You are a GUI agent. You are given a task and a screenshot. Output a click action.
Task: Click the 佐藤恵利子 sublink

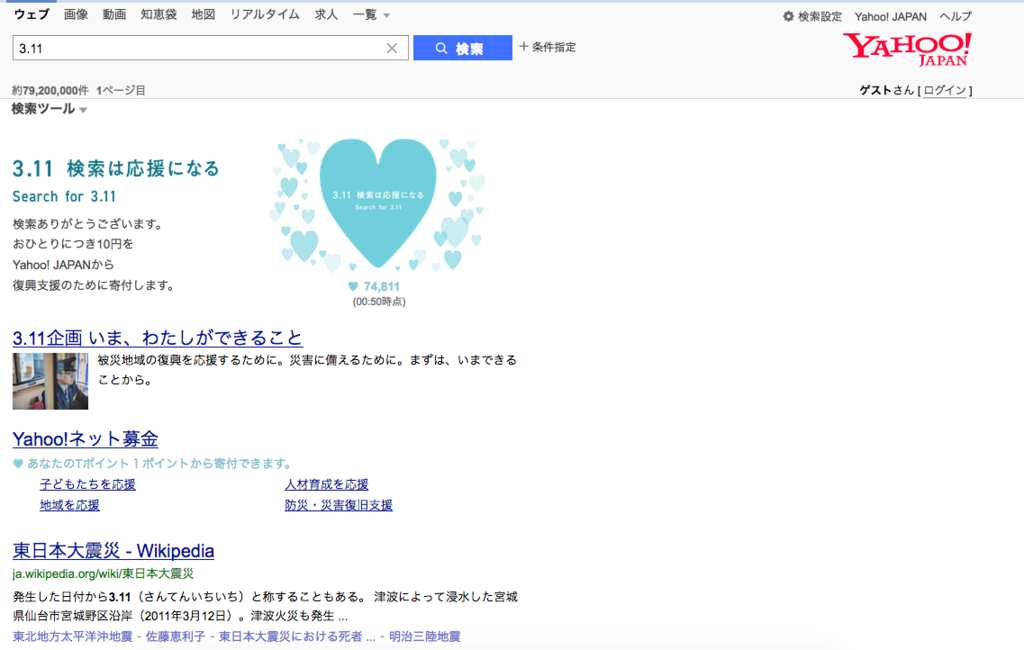[176, 636]
